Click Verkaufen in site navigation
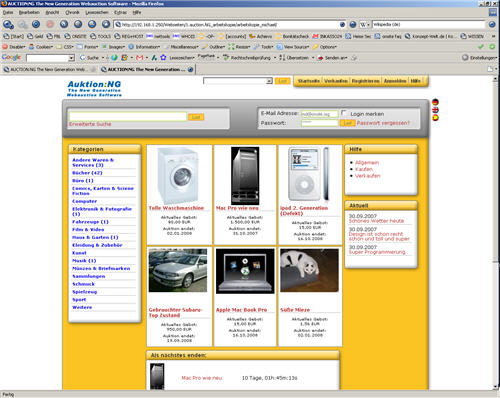 click(336, 81)
